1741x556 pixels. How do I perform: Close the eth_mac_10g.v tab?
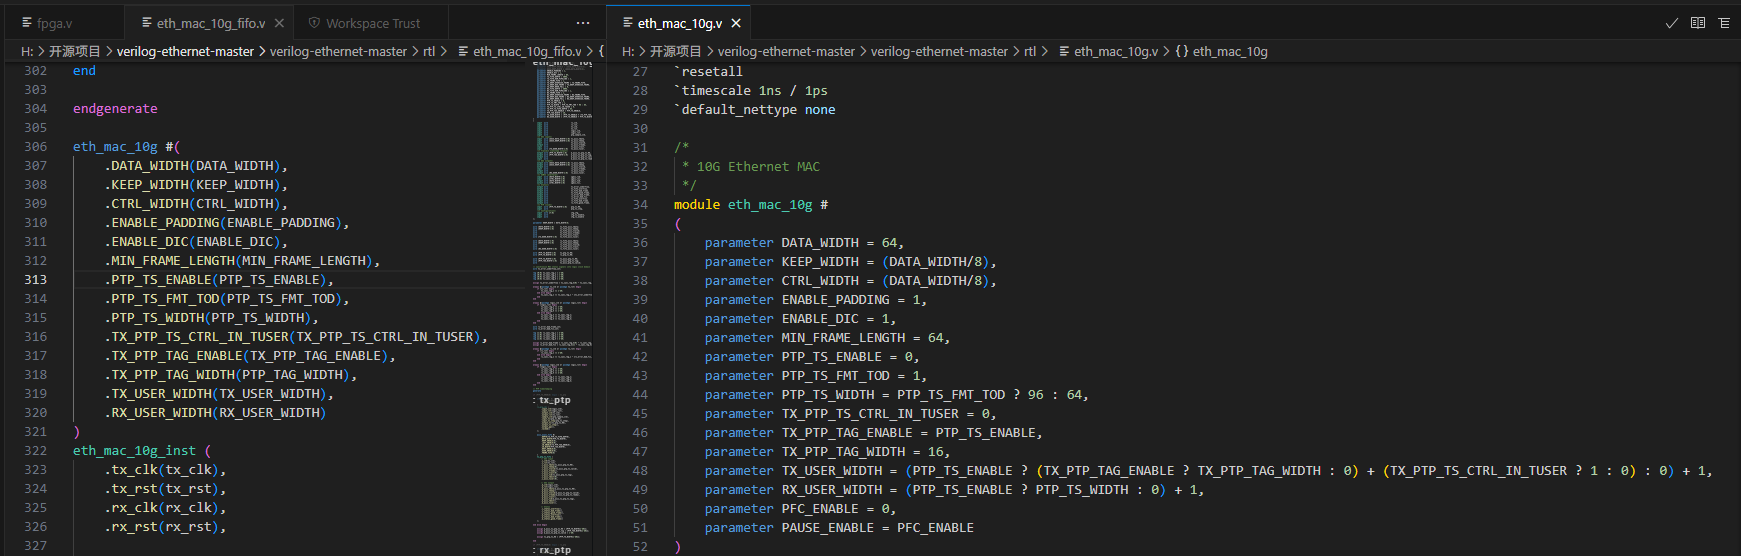coord(736,23)
